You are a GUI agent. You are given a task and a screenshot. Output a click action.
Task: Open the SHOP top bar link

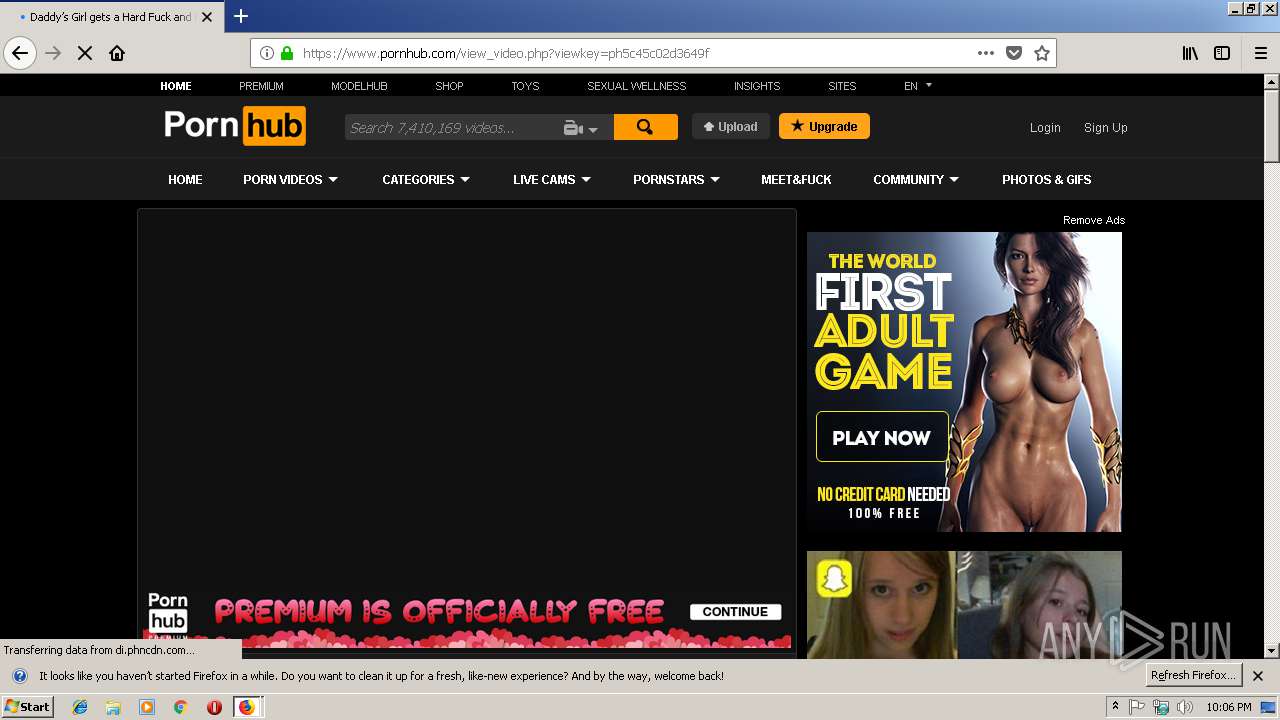(x=449, y=86)
